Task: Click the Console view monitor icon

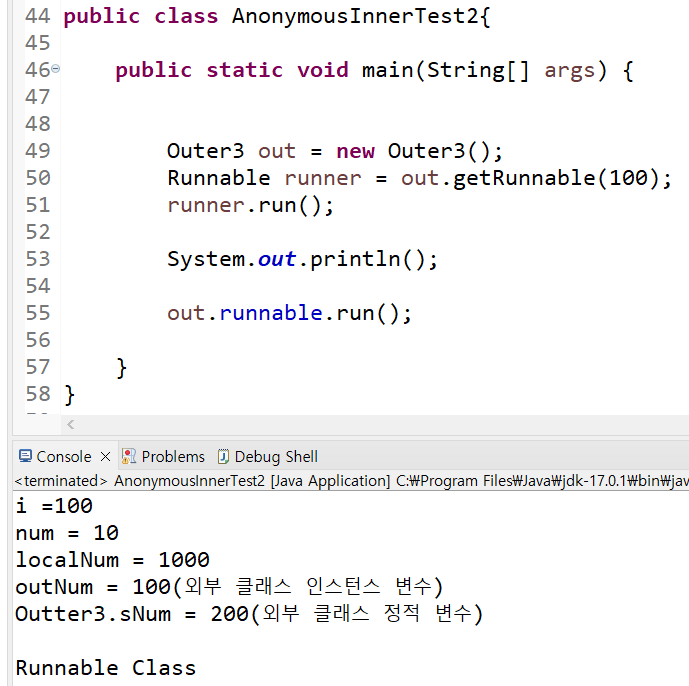Action: [x=25, y=456]
